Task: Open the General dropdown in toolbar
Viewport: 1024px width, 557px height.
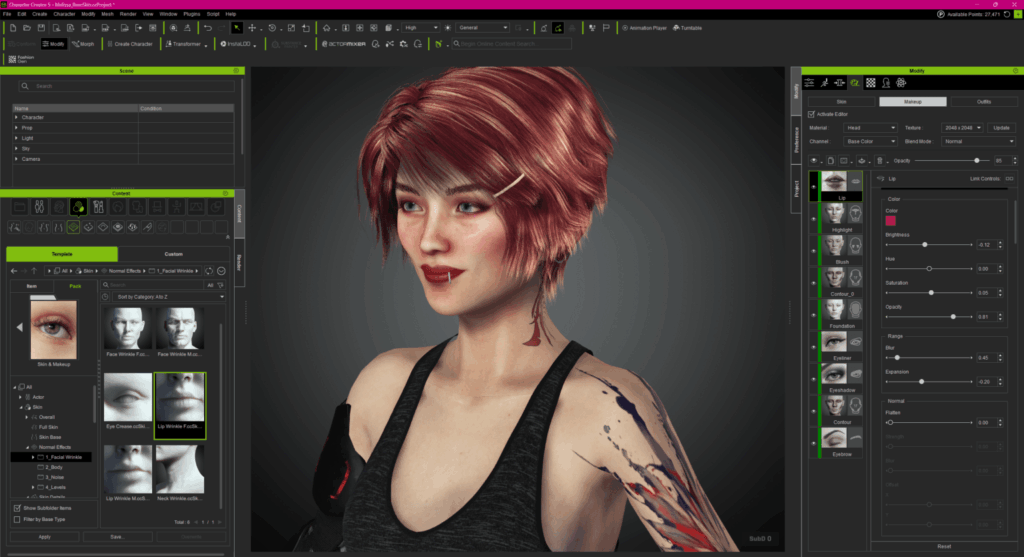Action: pyautogui.click(x=483, y=28)
